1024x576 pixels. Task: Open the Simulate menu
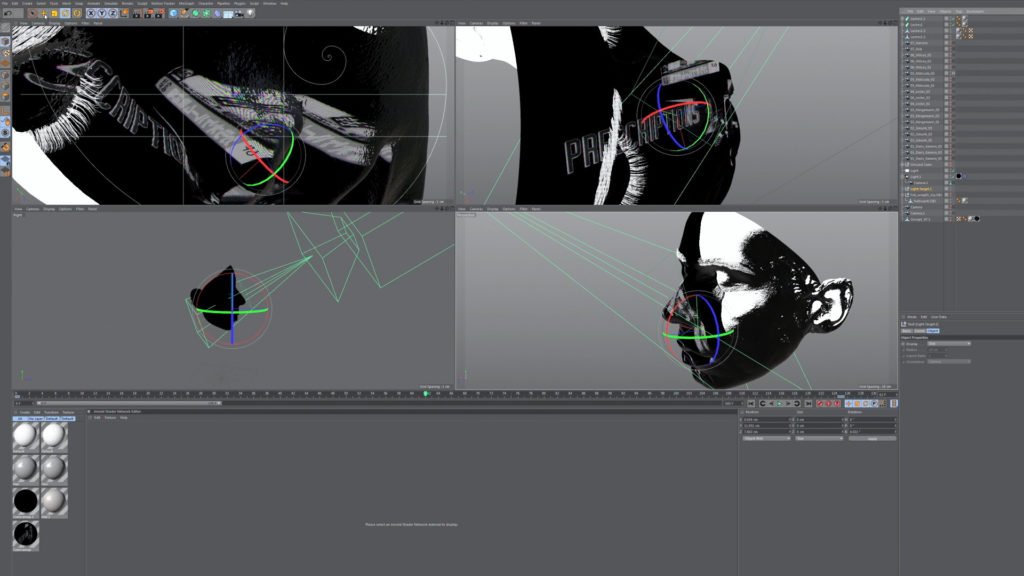click(110, 3)
